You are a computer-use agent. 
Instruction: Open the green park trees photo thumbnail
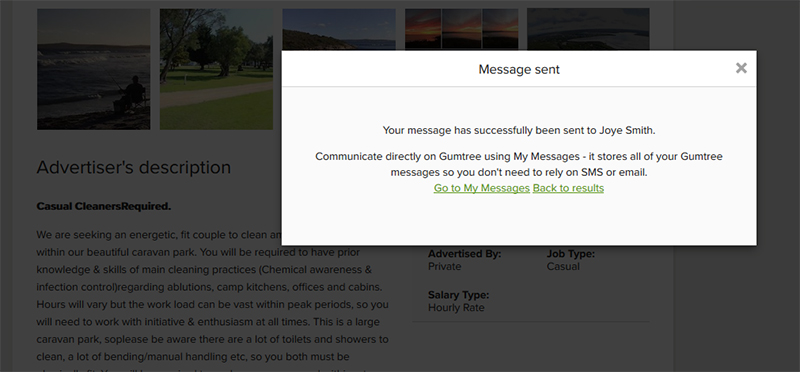pos(216,69)
